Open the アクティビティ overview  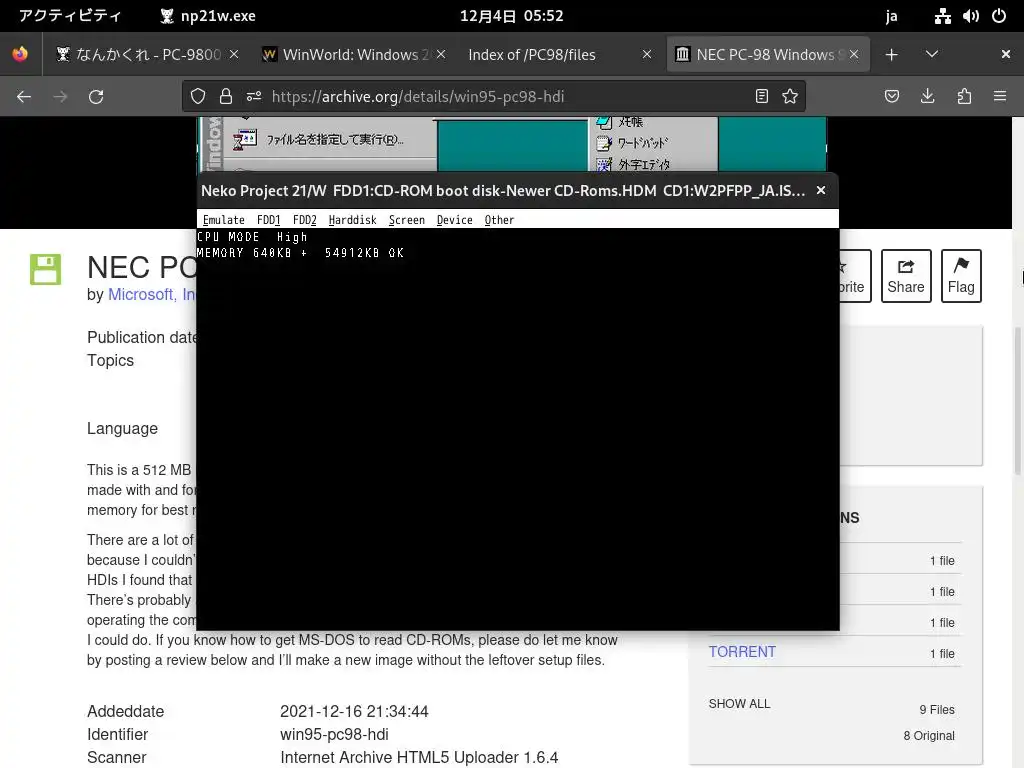[70, 16]
